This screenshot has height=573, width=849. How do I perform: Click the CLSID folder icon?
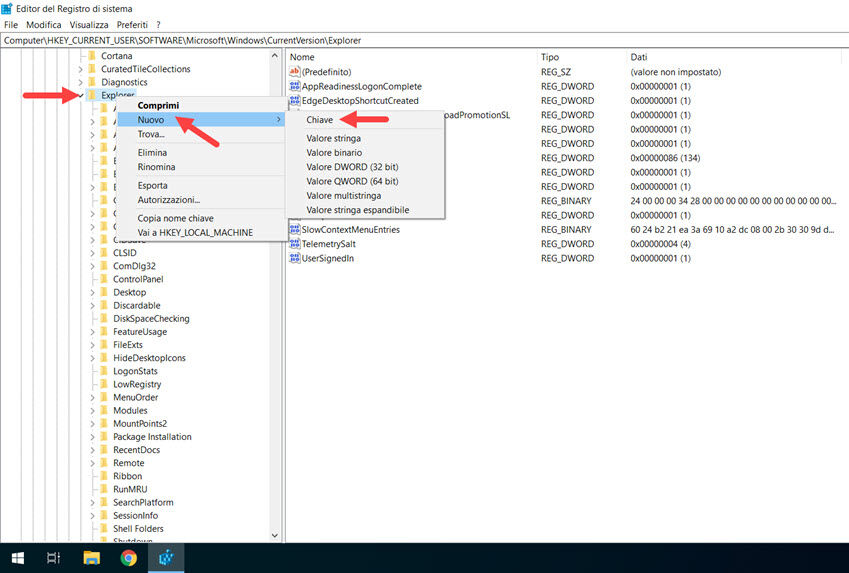click(x=103, y=252)
